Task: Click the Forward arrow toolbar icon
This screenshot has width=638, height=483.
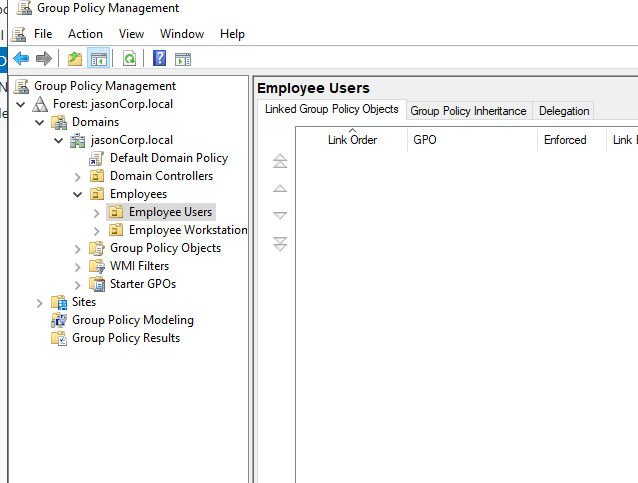Action: coord(43,59)
